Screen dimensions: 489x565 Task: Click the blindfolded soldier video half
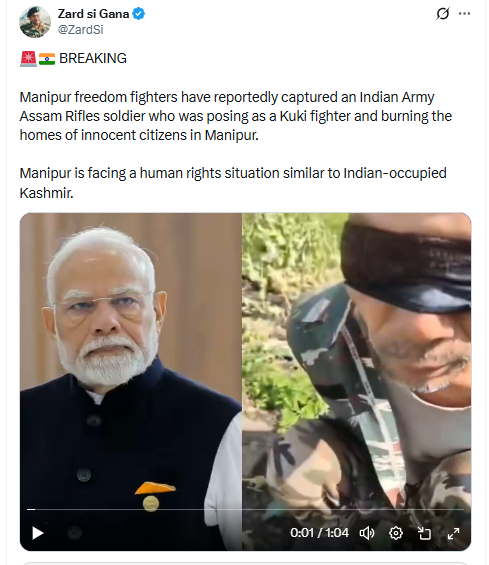tap(356, 360)
